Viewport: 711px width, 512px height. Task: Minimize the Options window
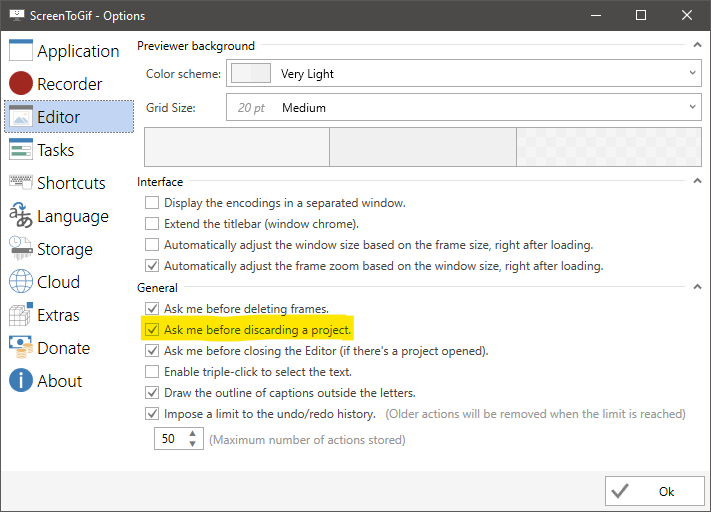(x=596, y=15)
